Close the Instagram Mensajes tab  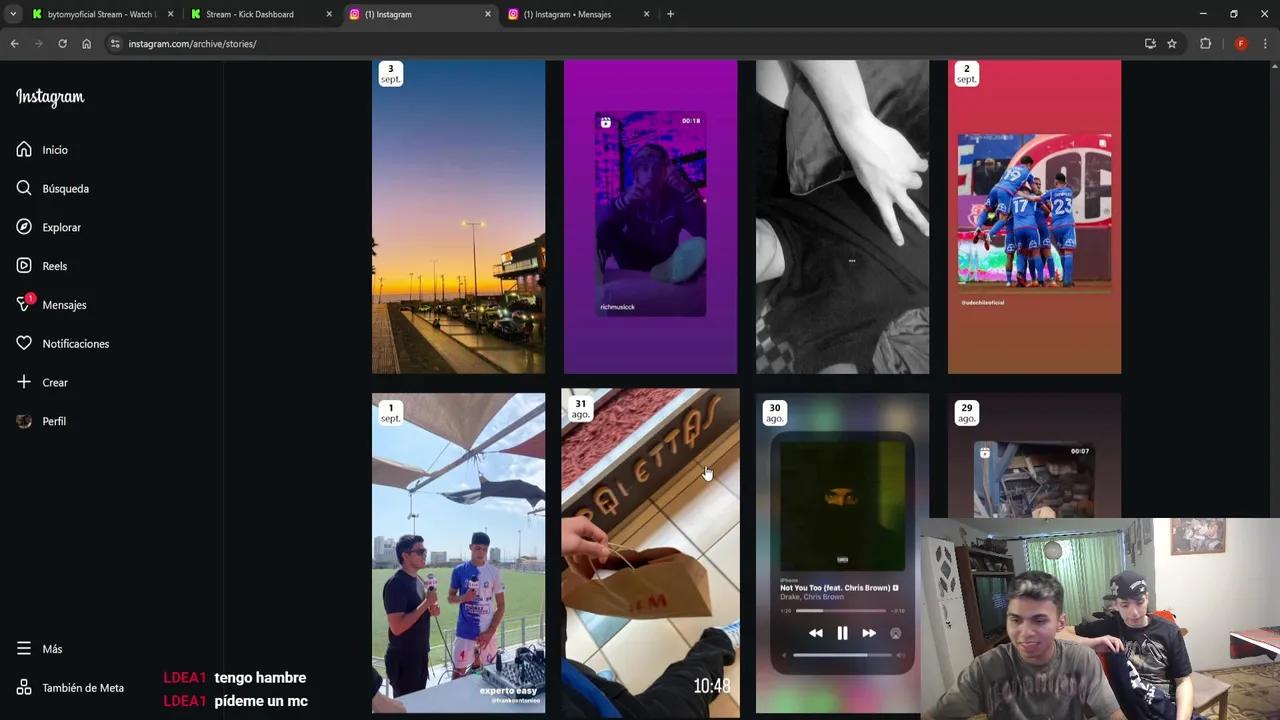(x=646, y=14)
